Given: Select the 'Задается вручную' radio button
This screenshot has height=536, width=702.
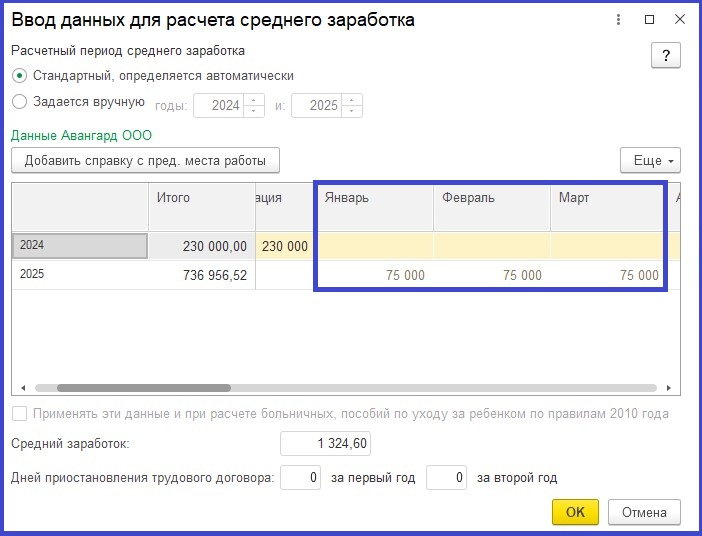Looking at the screenshot, I should 20,102.
